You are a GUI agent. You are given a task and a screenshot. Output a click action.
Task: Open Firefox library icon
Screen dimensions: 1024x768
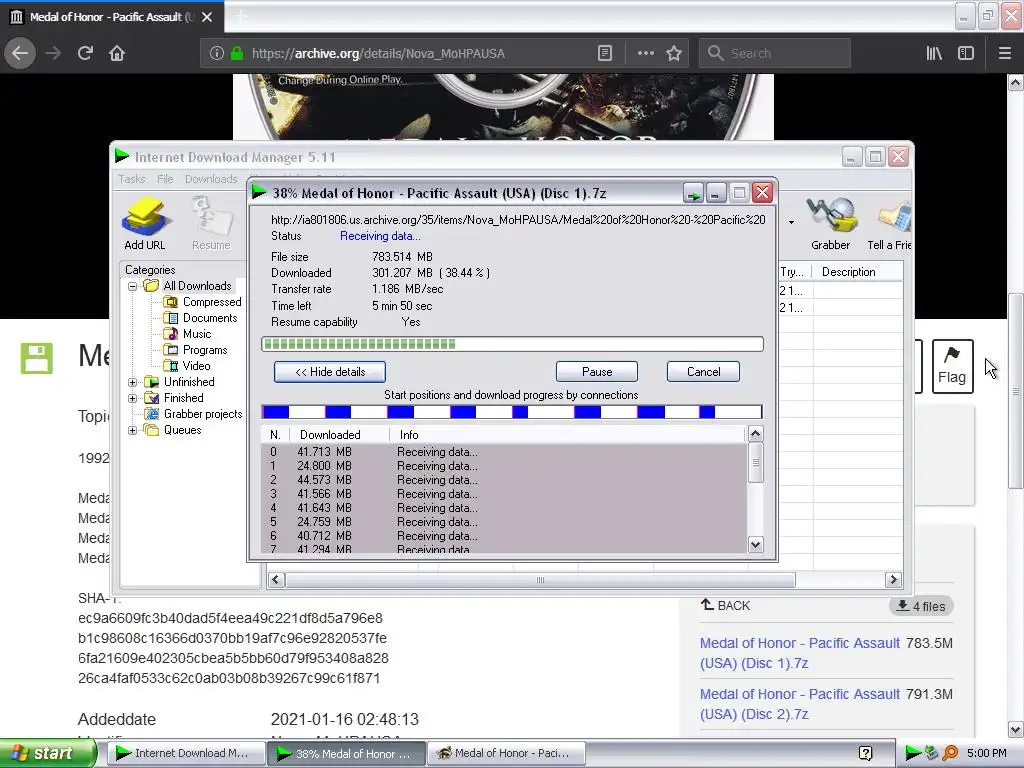tap(934, 53)
